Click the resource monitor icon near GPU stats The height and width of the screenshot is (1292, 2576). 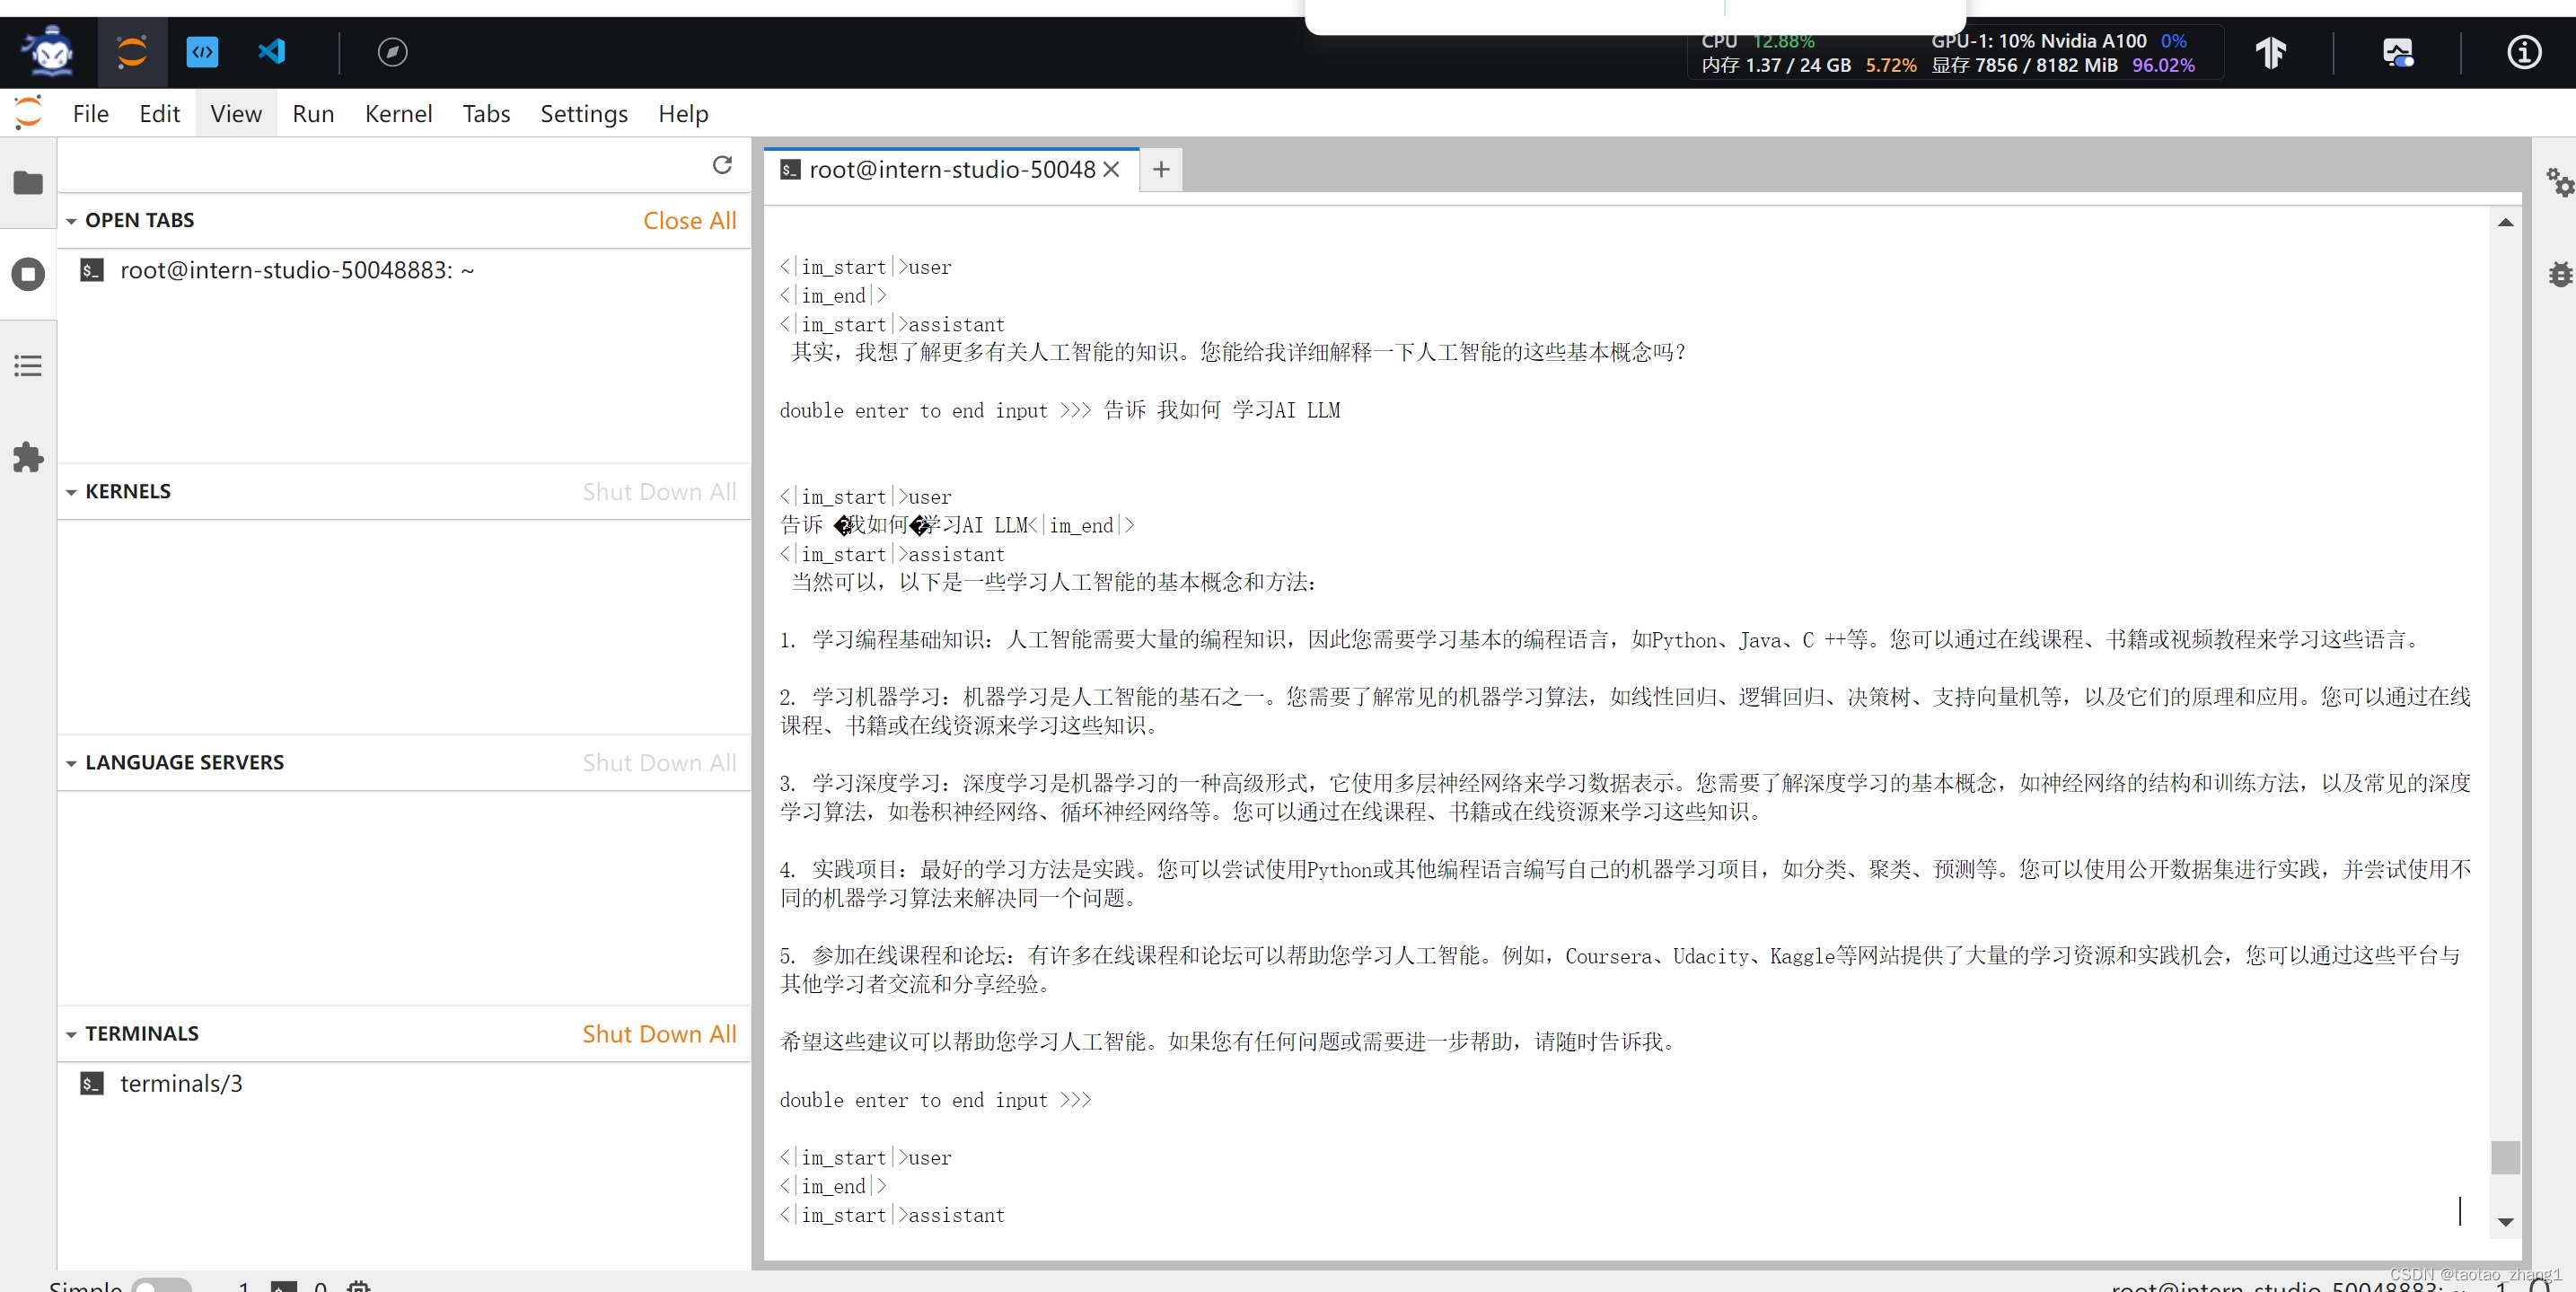coord(2399,53)
